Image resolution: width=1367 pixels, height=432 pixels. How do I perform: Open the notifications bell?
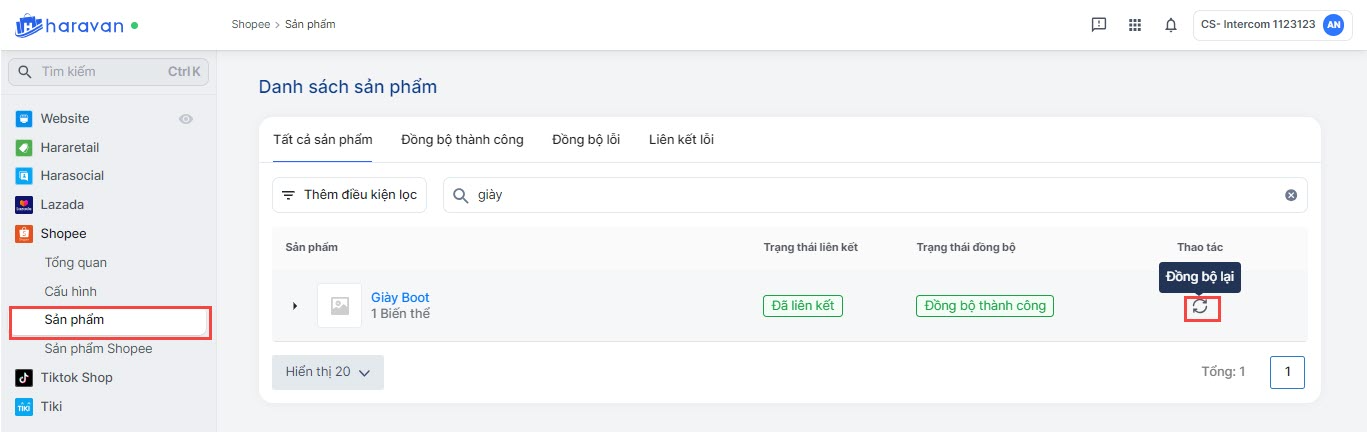point(1170,26)
